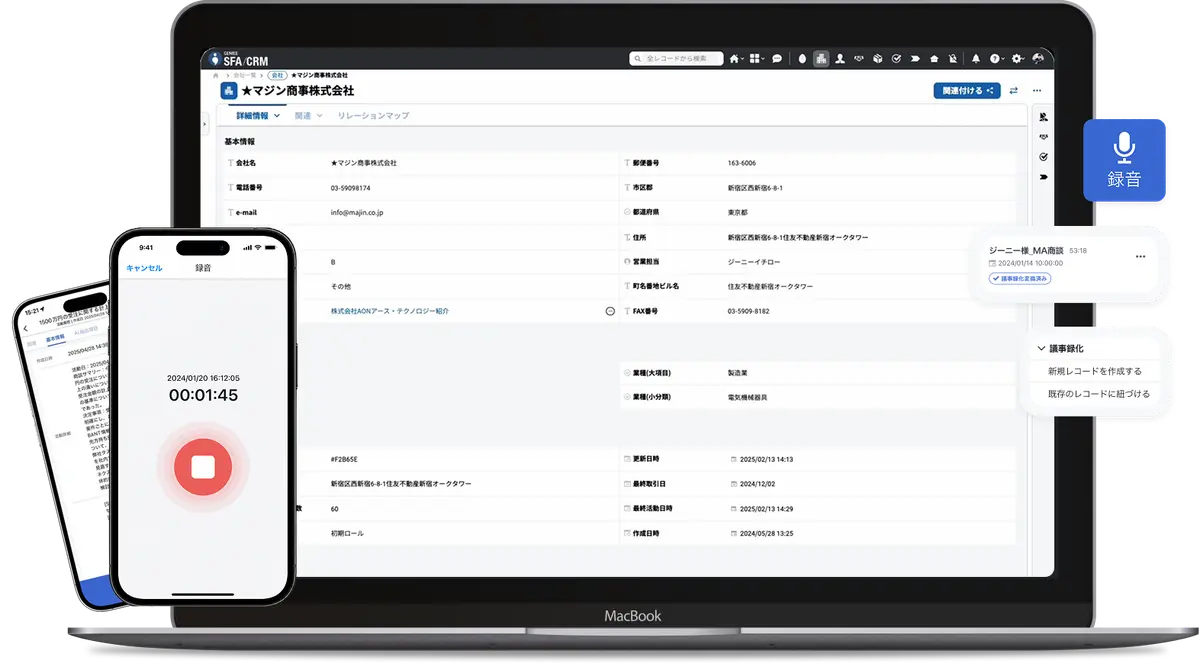Tap the back arrow on the rear phone
The height and width of the screenshot is (664, 1200).
[26, 328]
